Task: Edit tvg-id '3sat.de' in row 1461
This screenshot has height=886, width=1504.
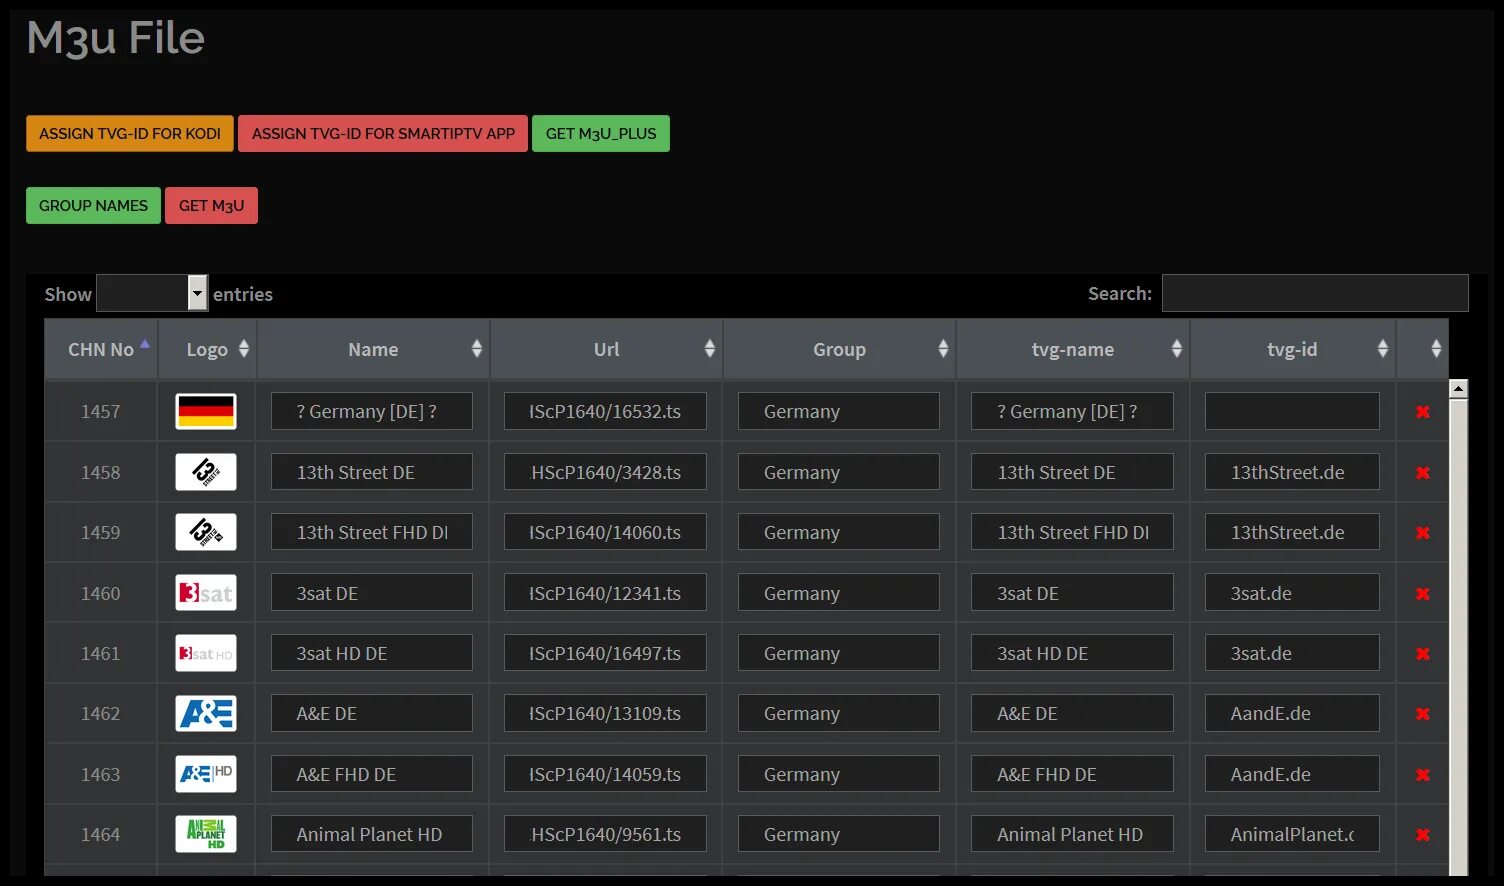Action: pos(1292,653)
